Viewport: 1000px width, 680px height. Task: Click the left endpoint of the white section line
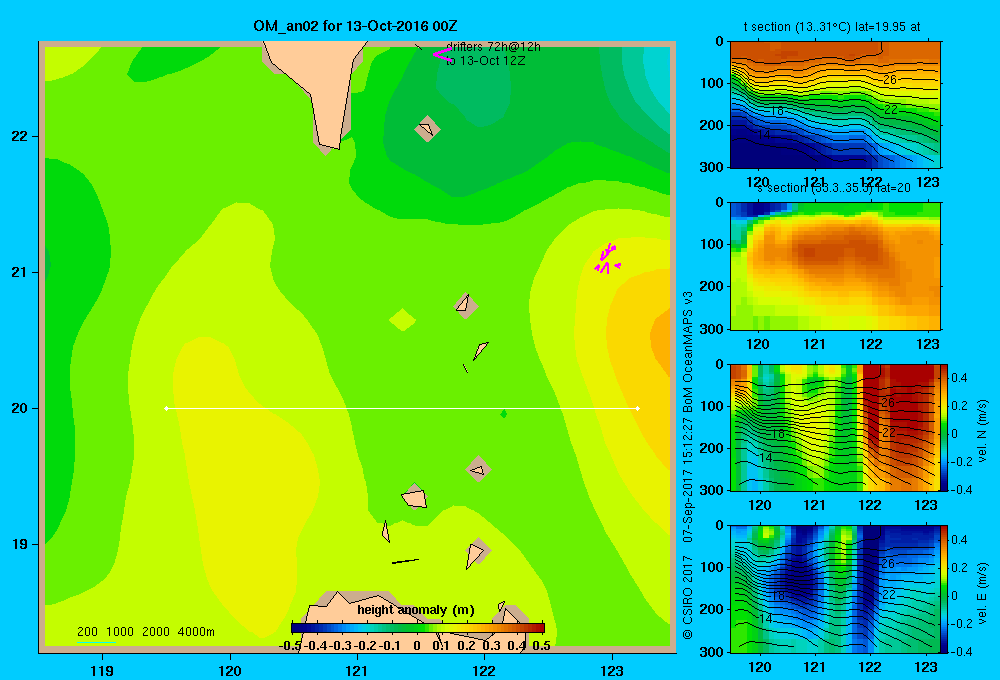(166, 408)
